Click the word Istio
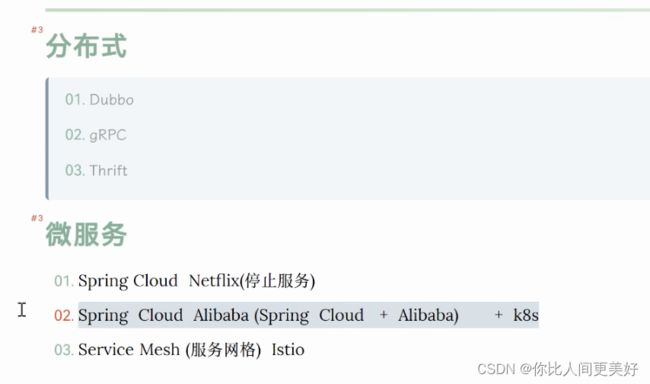 (x=288, y=350)
